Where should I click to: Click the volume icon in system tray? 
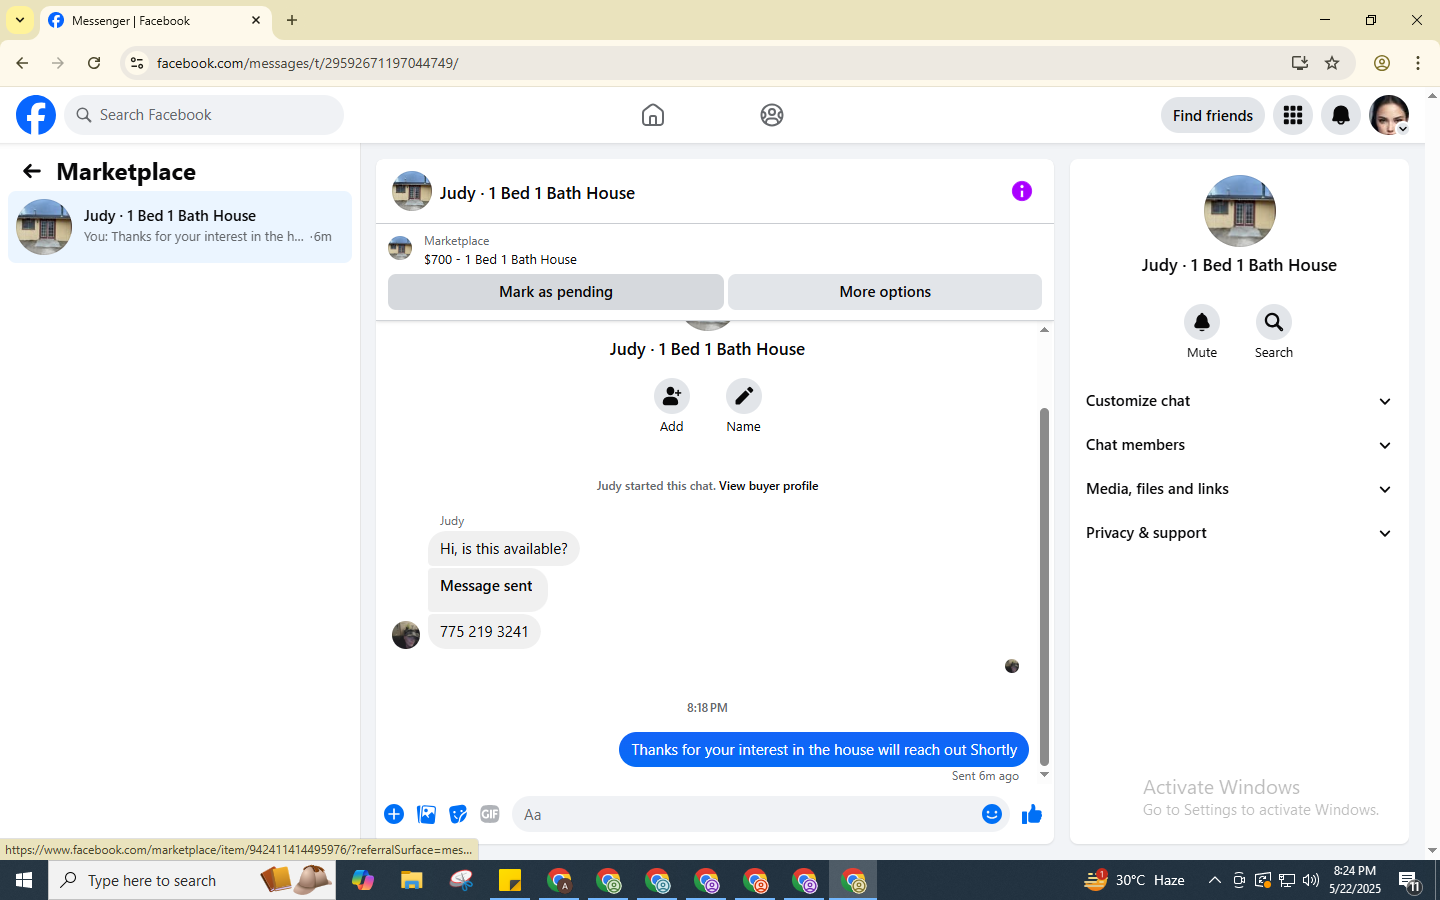click(1311, 880)
